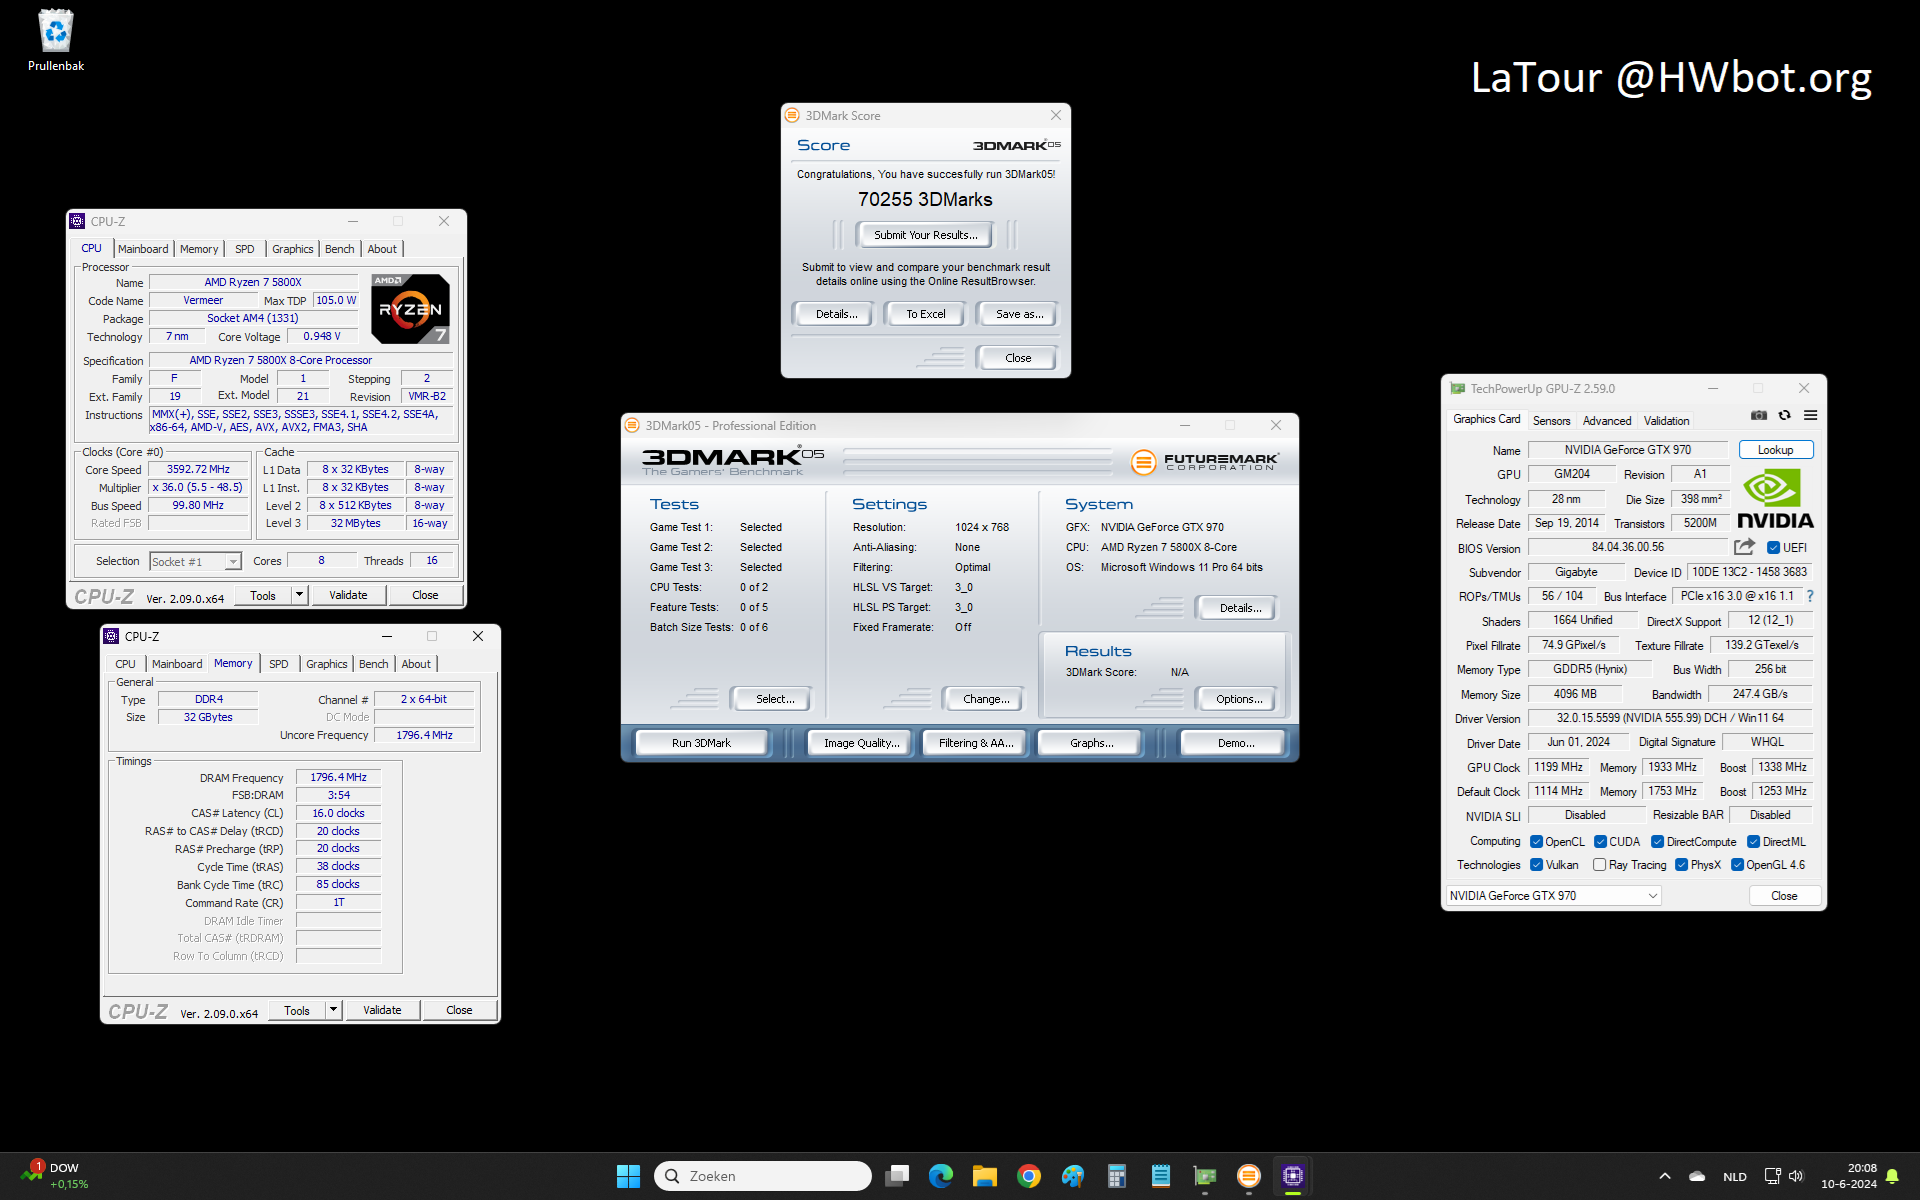Show hidden system tray icons
The image size is (1920, 1200).
(1664, 1176)
